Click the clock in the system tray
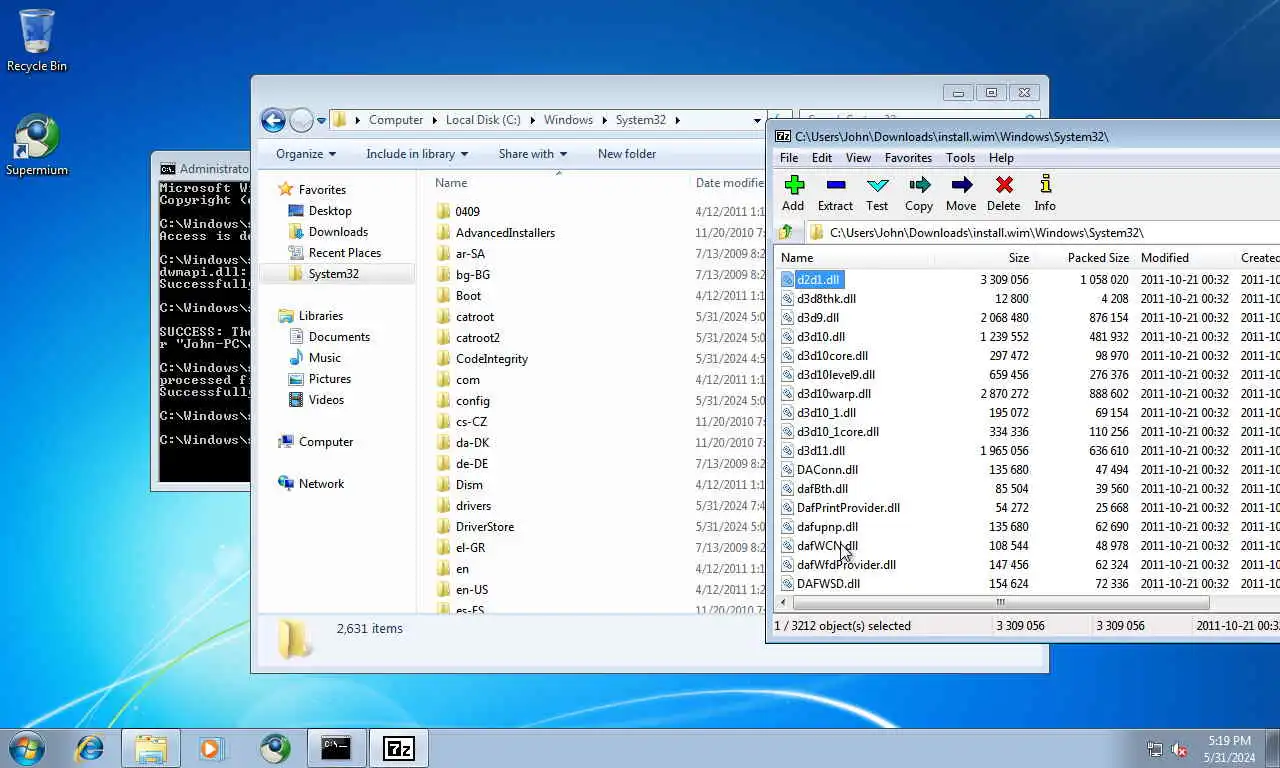1280x768 pixels. tap(1229, 749)
